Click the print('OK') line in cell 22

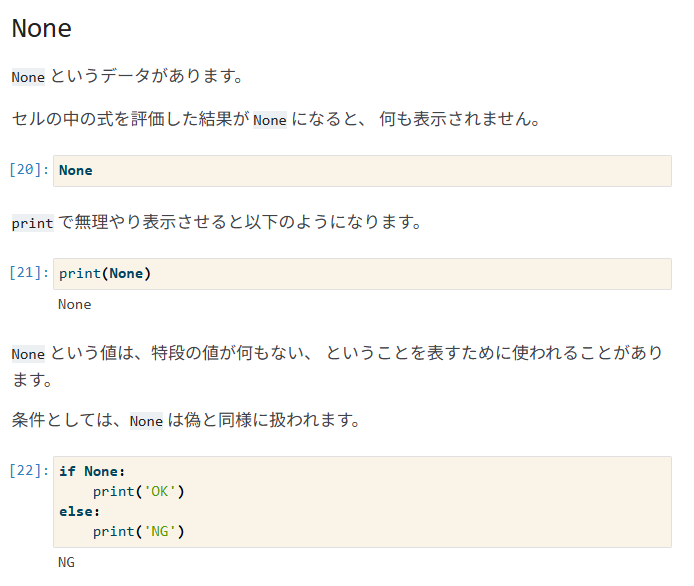pyautogui.click(x=139, y=491)
